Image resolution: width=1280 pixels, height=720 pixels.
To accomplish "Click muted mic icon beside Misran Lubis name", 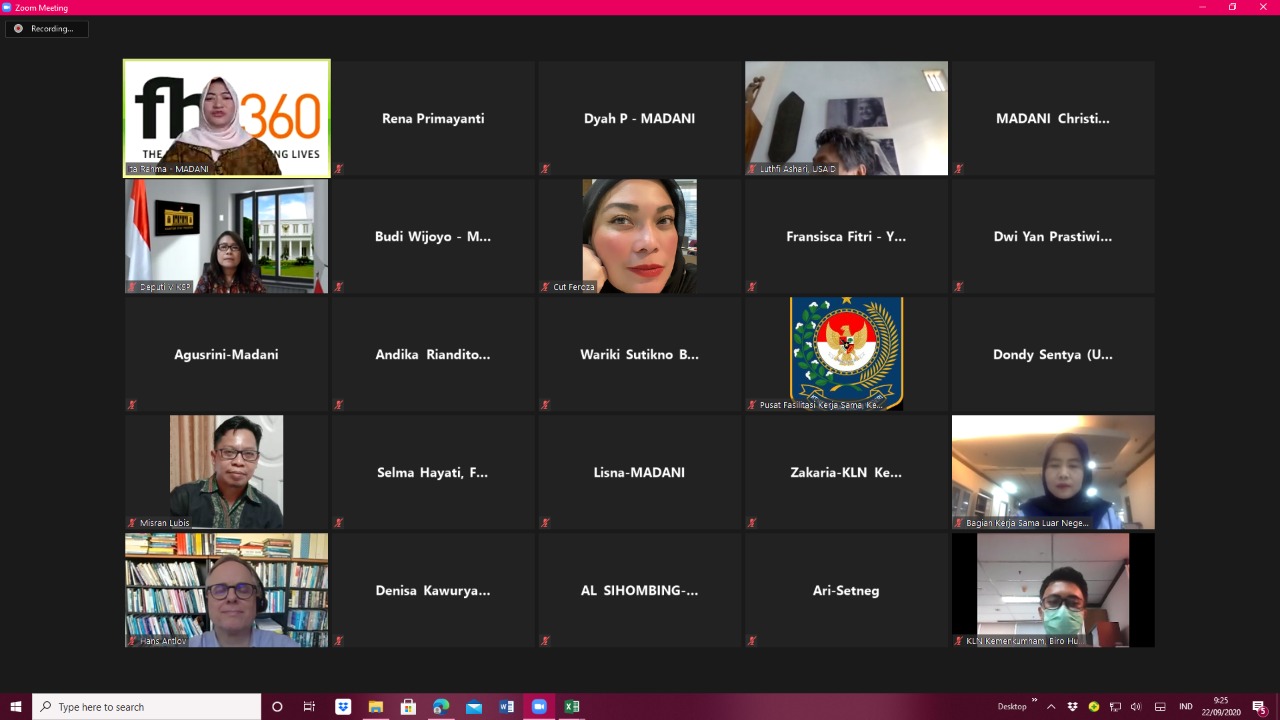I will (x=131, y=523).
